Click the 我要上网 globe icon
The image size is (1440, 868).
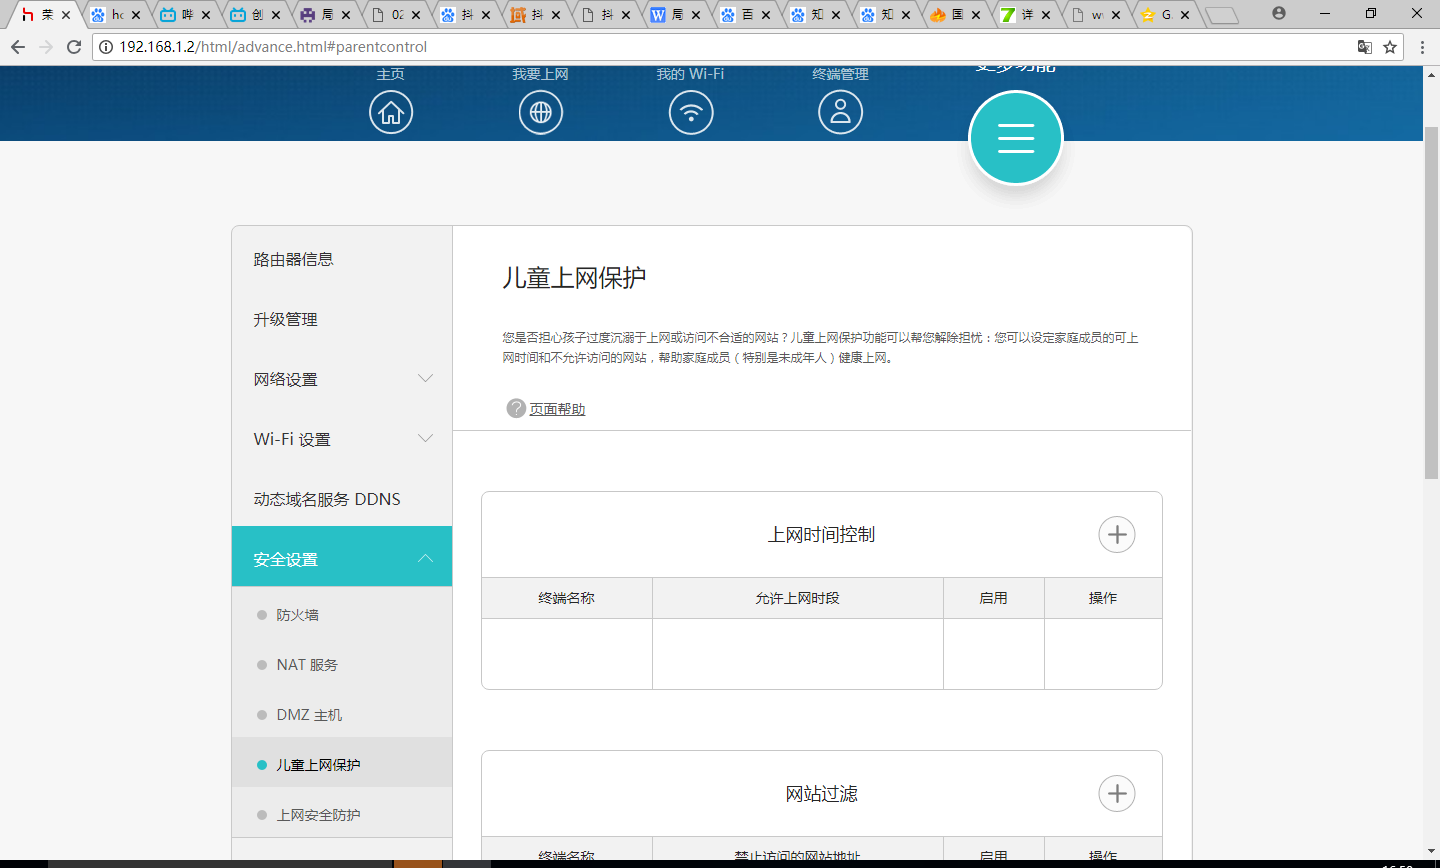tap(540, 112)
